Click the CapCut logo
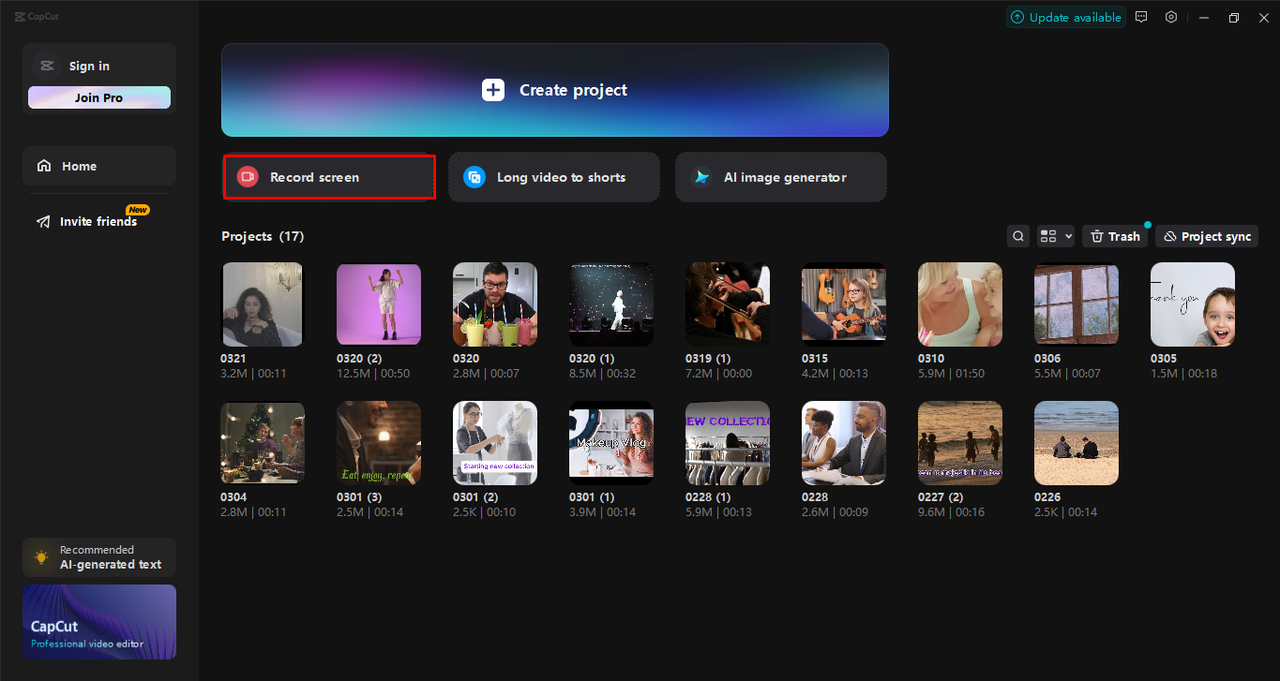 pyautogui.click(x=35, y=16)
